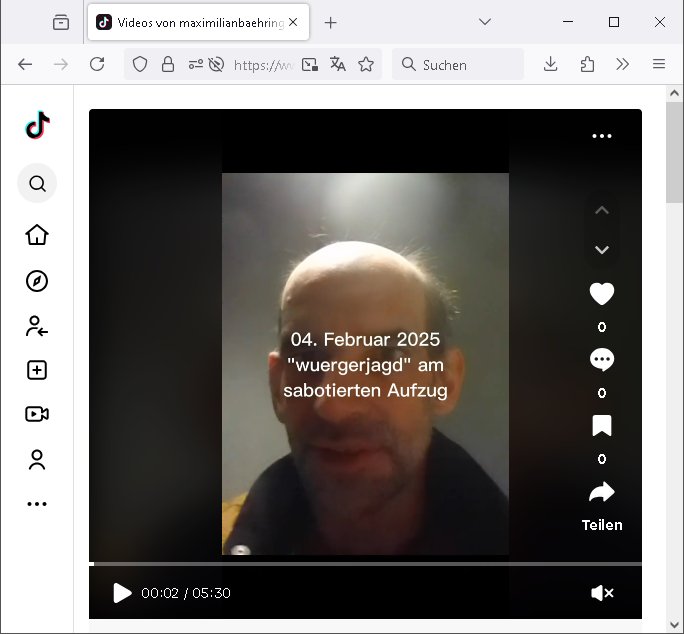Open the Firefox hamburger application menu
The width and height of the screenshot is (684, 634).
659,64
